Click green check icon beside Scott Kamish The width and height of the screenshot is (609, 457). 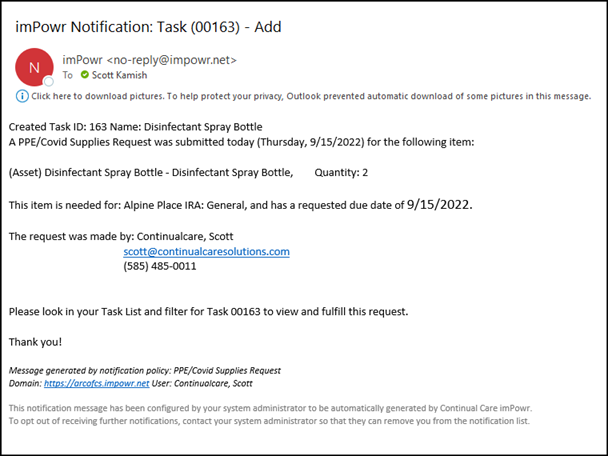(x=85, y=75)
